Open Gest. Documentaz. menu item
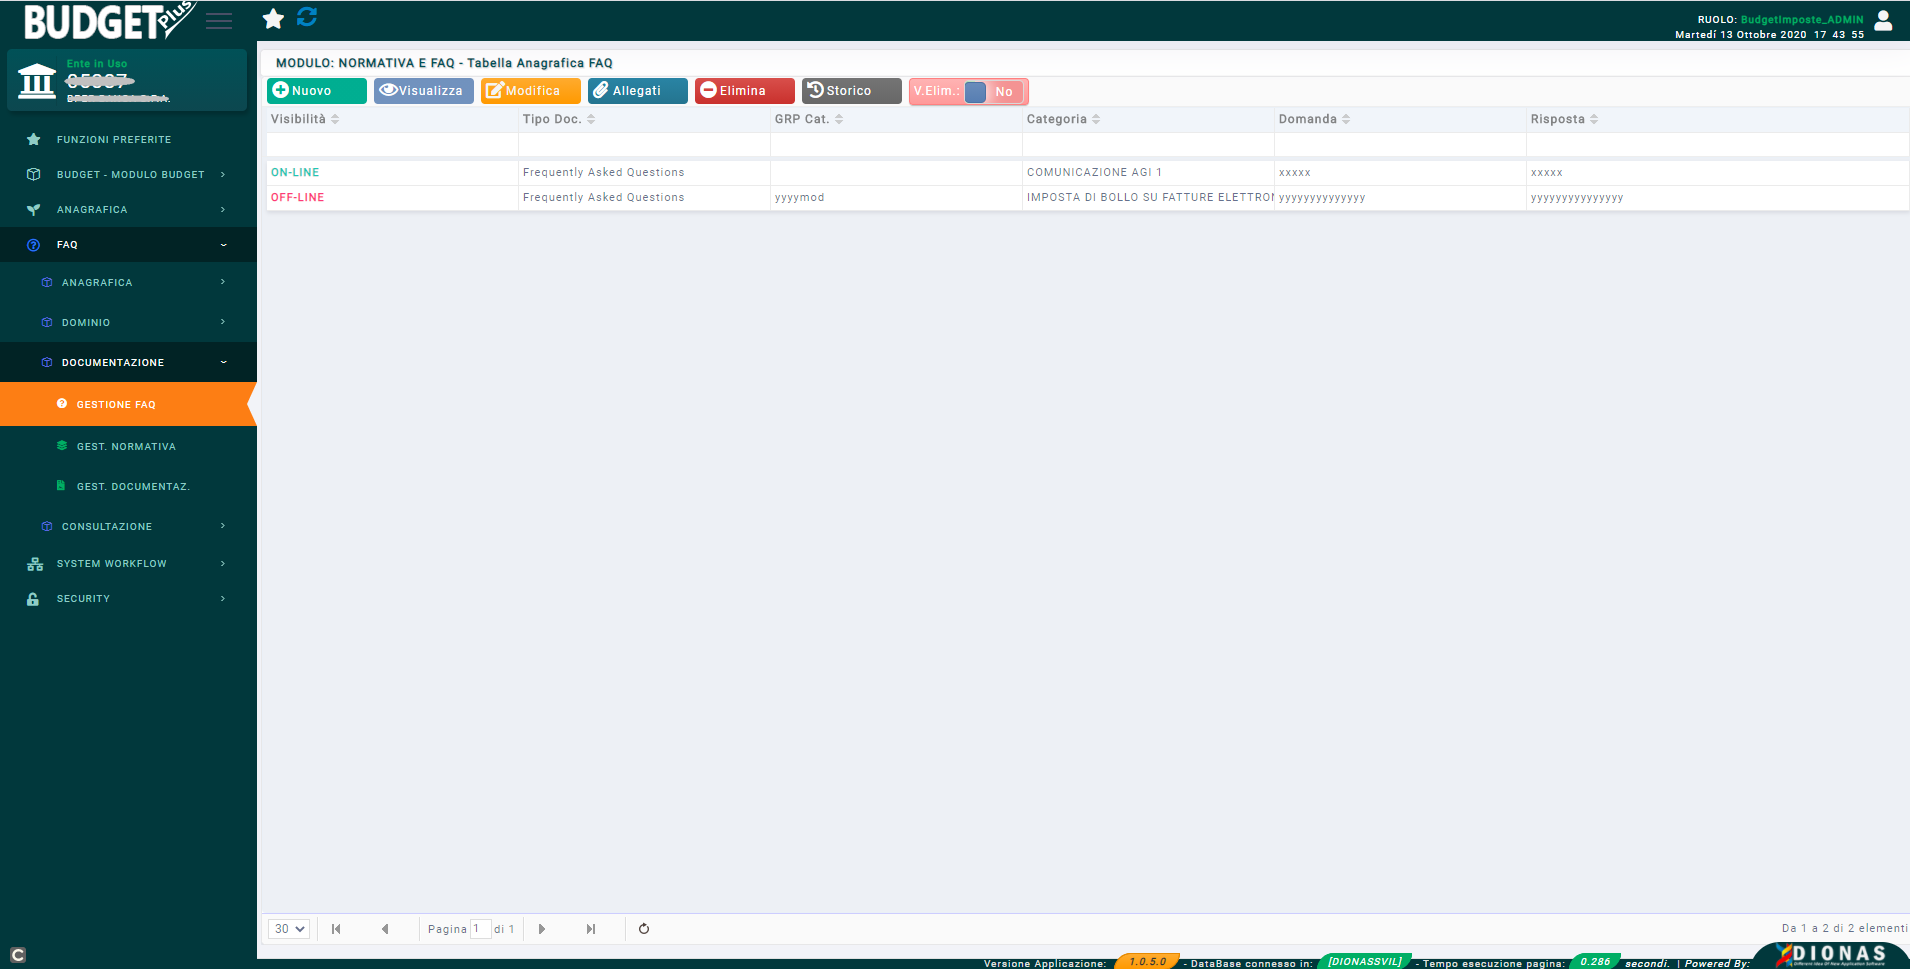The height and width of the screenshot is (969, 1910). tap(128, 486)
